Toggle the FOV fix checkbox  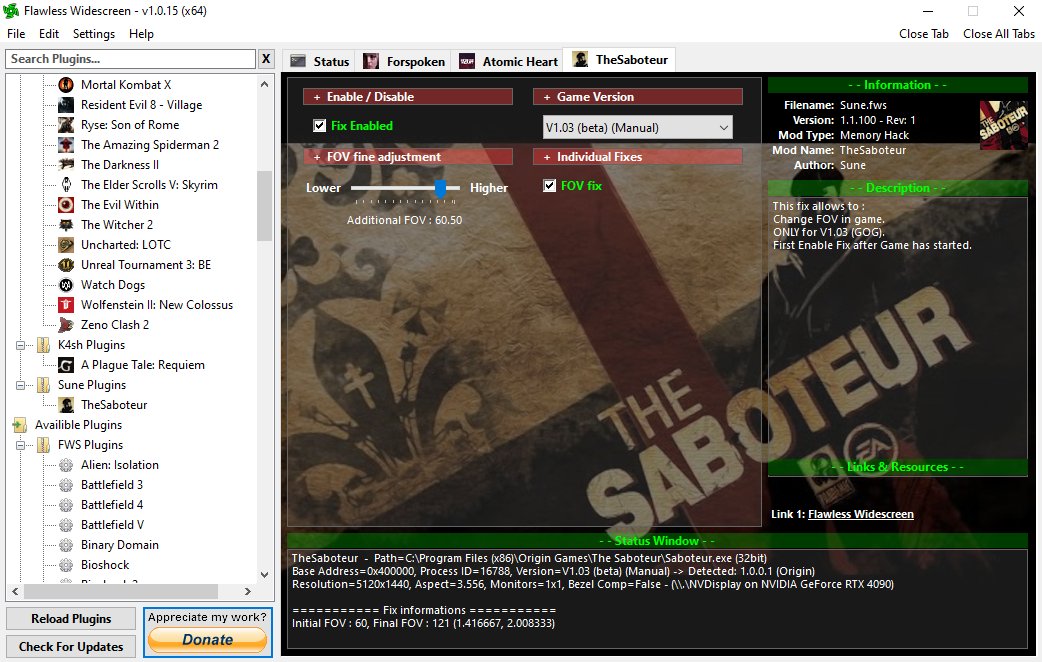550,185
